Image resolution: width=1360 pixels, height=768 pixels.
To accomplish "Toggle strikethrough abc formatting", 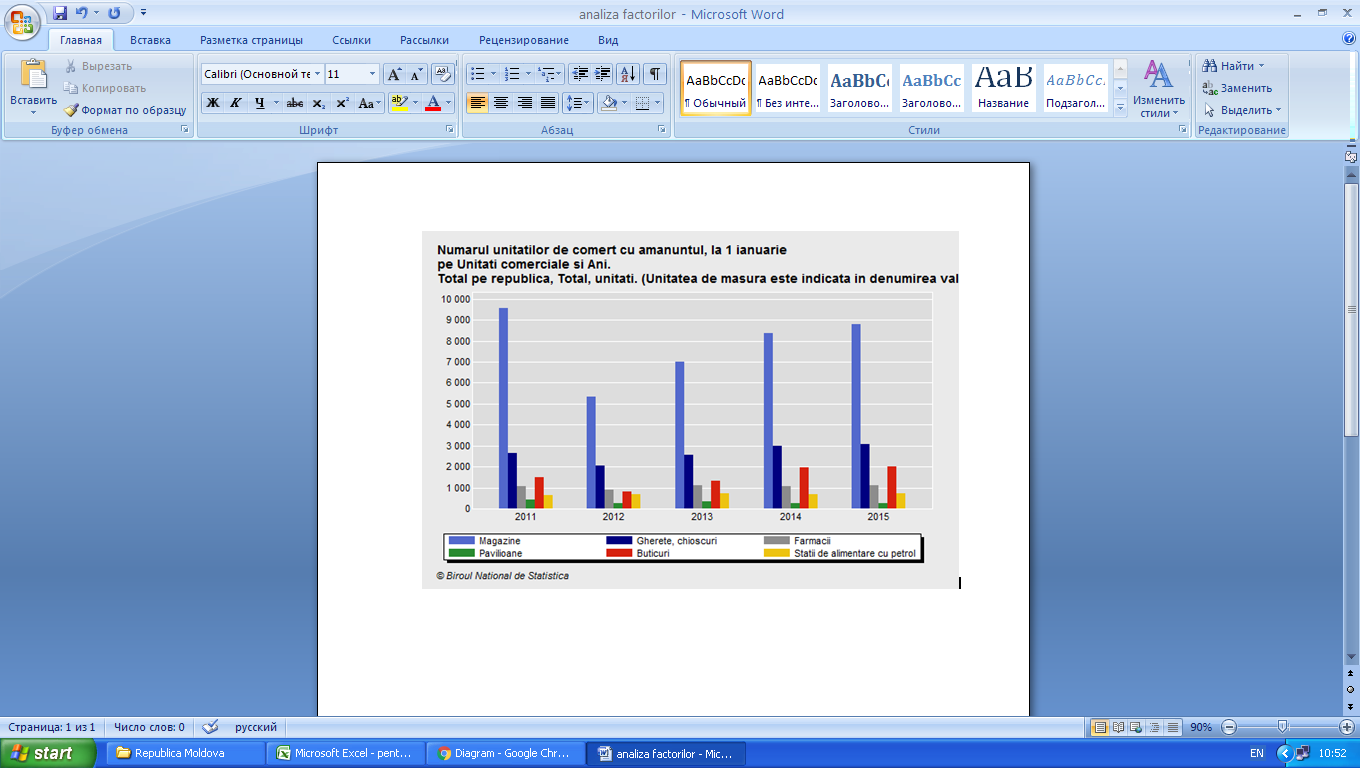I will pyautogui.click(x=295, y=103).
